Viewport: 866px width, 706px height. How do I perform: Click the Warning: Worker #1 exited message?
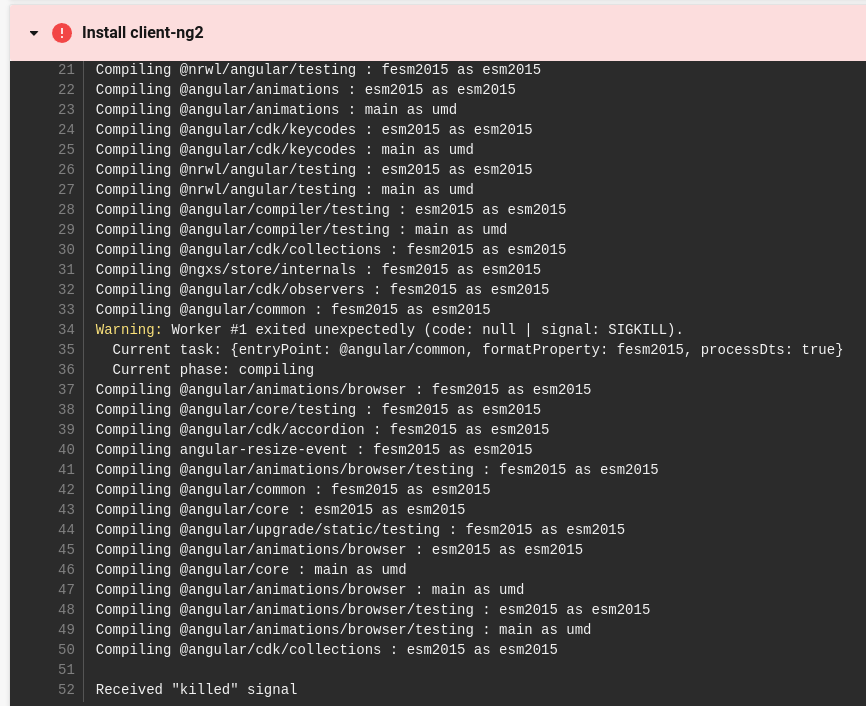[389, 330]
